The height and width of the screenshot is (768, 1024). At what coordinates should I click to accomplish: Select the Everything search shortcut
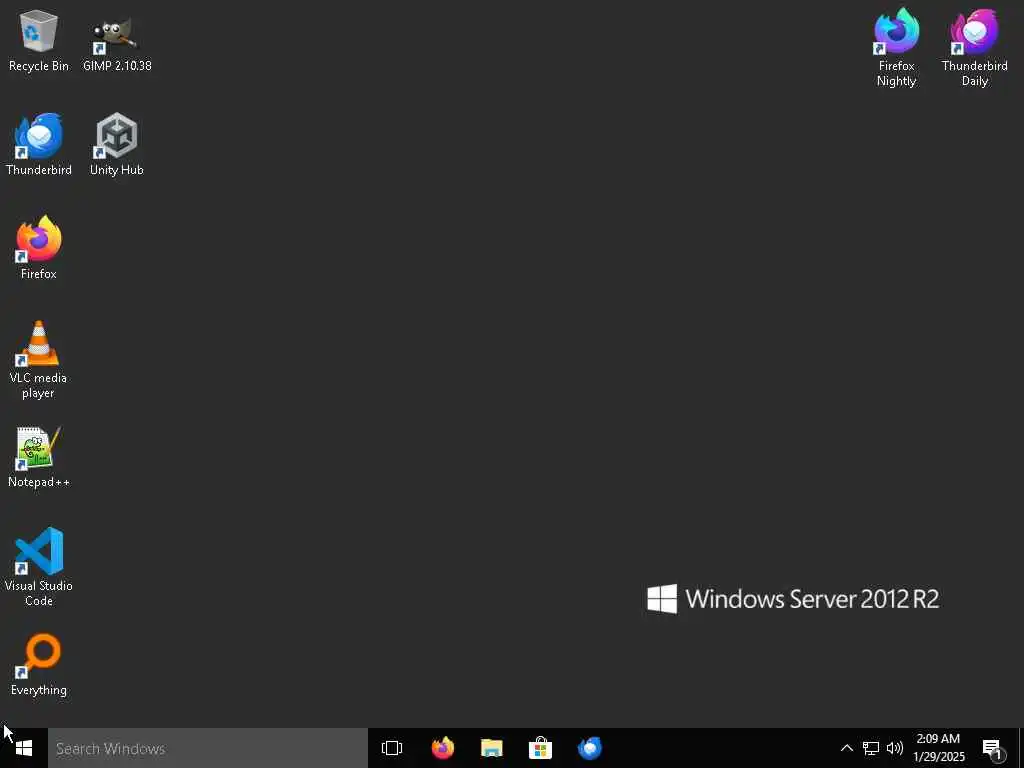(x=39, y=665)
